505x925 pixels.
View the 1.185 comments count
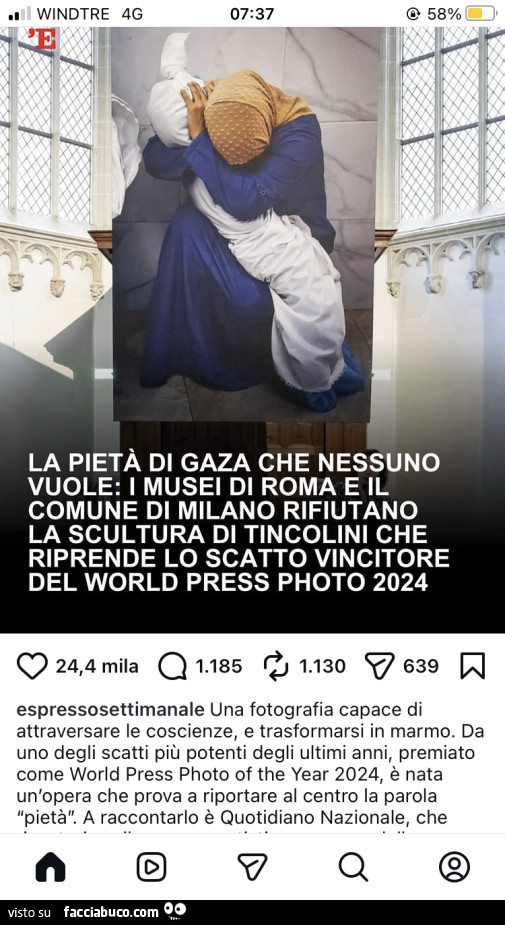click(x=219, y=667)
